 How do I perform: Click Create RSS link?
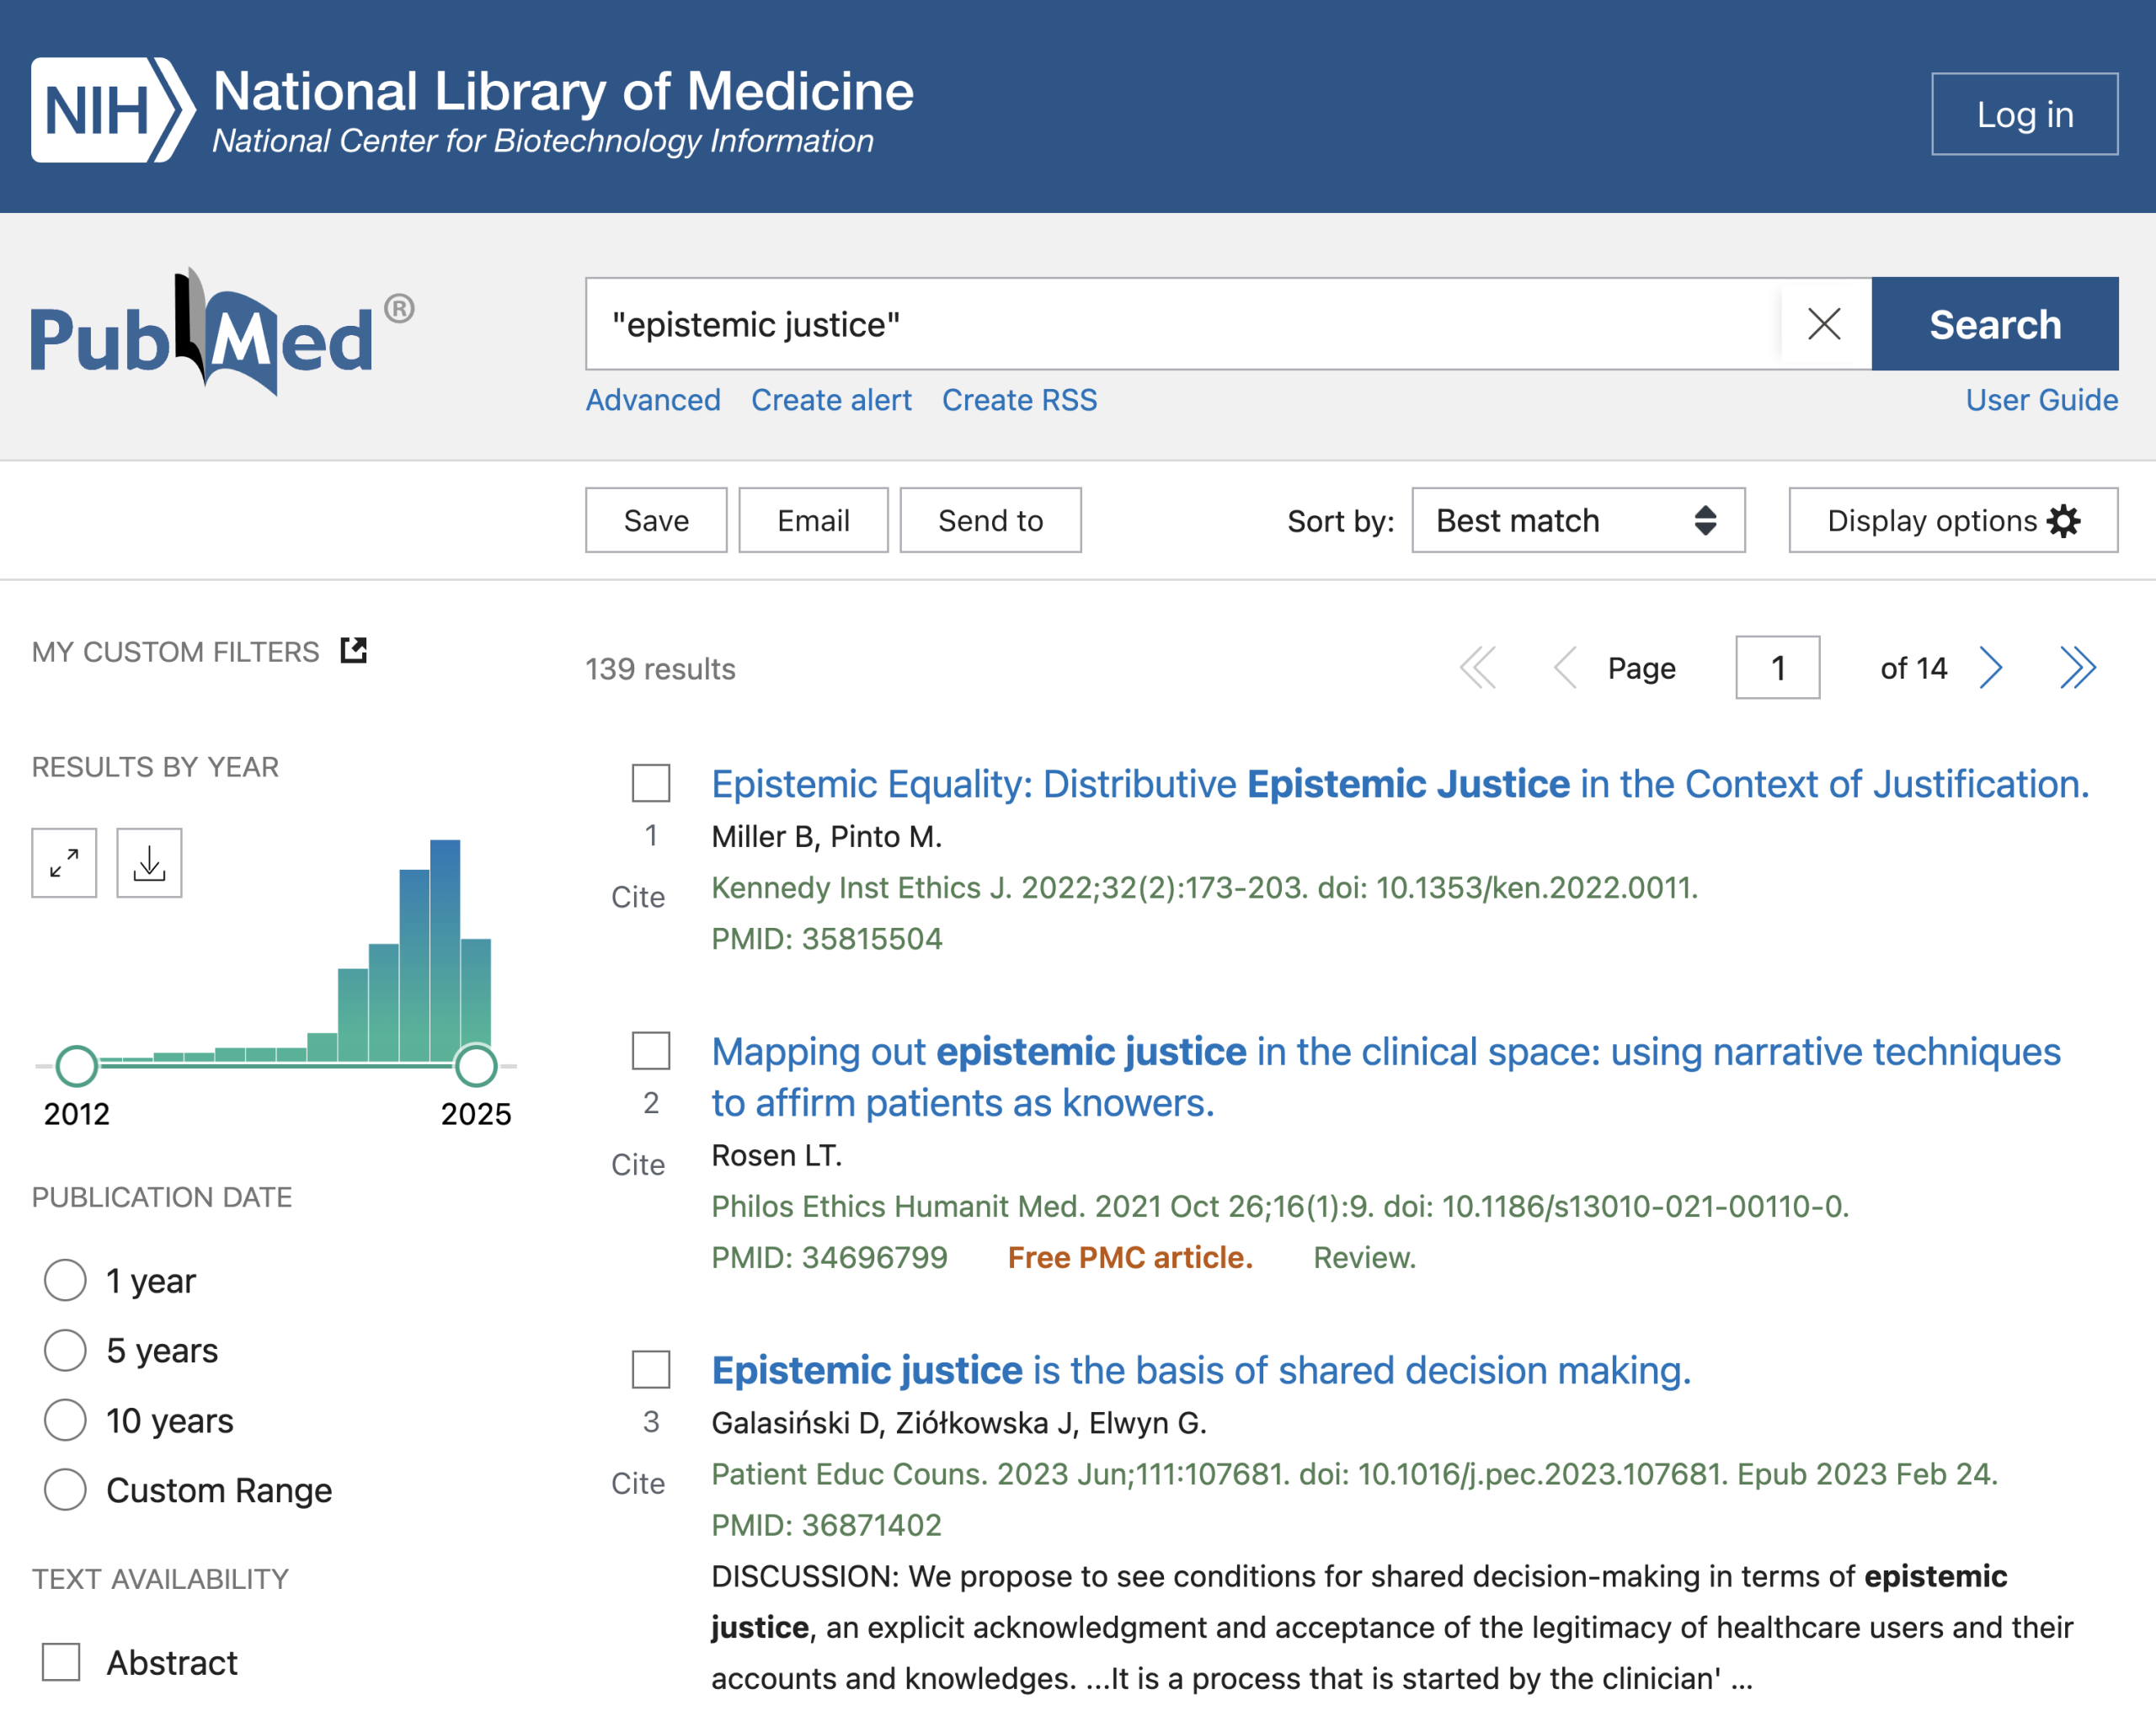click(1019, 400)
